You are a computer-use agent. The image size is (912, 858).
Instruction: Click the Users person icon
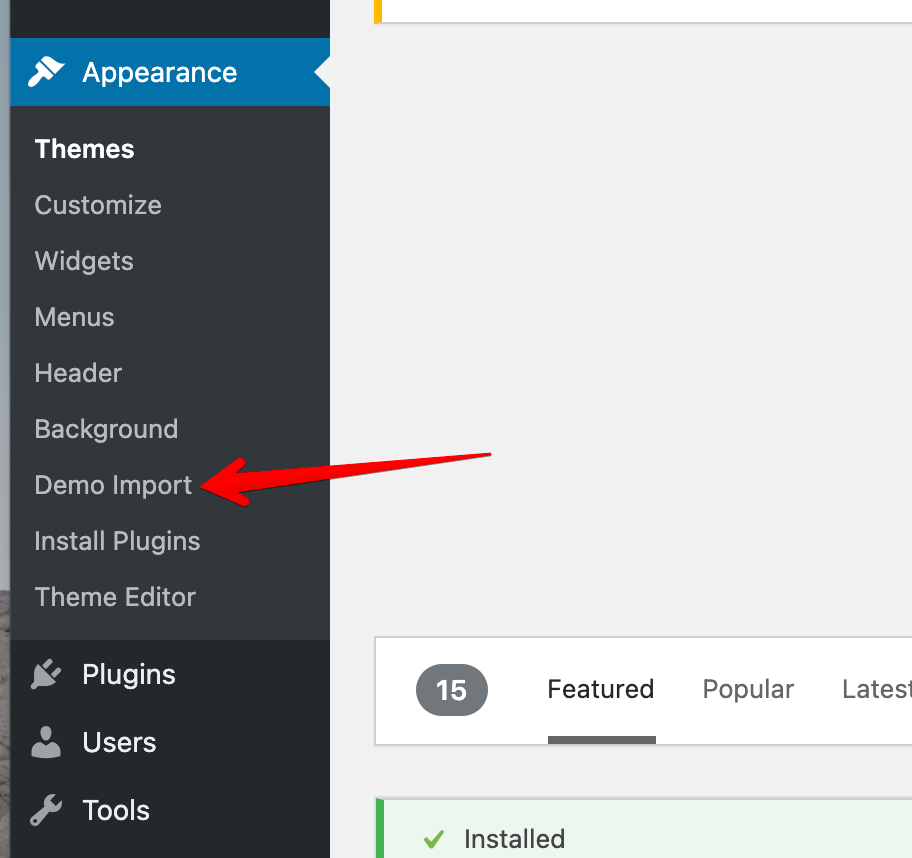(47, 742)
